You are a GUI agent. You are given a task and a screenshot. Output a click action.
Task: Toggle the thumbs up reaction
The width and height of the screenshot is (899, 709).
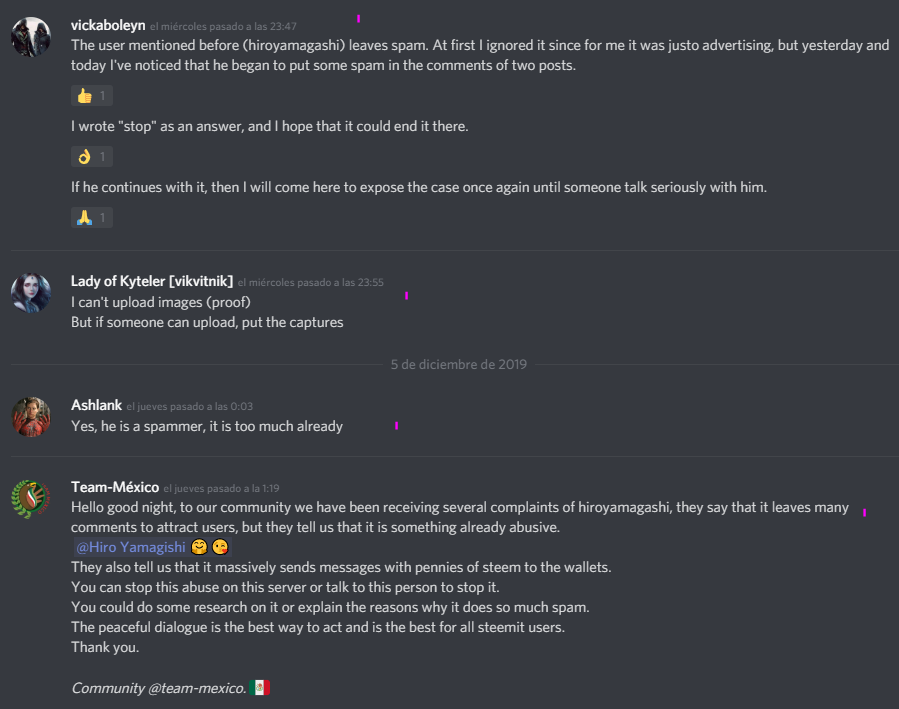coord(92,96)
